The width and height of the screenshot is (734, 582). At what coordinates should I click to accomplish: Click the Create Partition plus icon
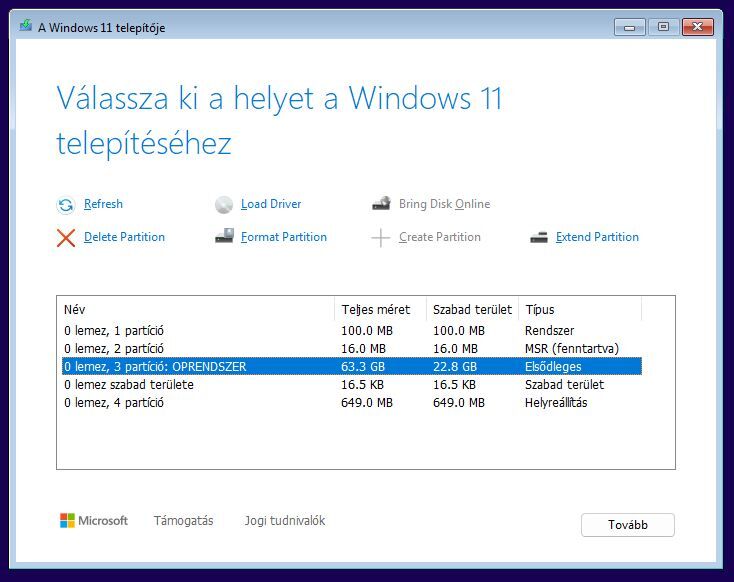pyautogui.click(x=381, y=238)
